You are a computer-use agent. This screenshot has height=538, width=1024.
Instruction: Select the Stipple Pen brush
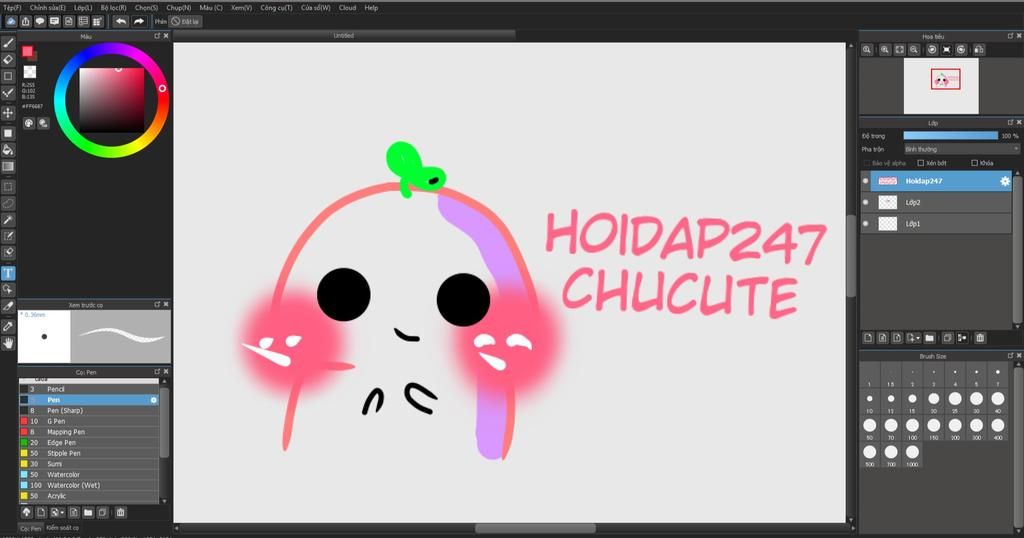click(89, 453)
